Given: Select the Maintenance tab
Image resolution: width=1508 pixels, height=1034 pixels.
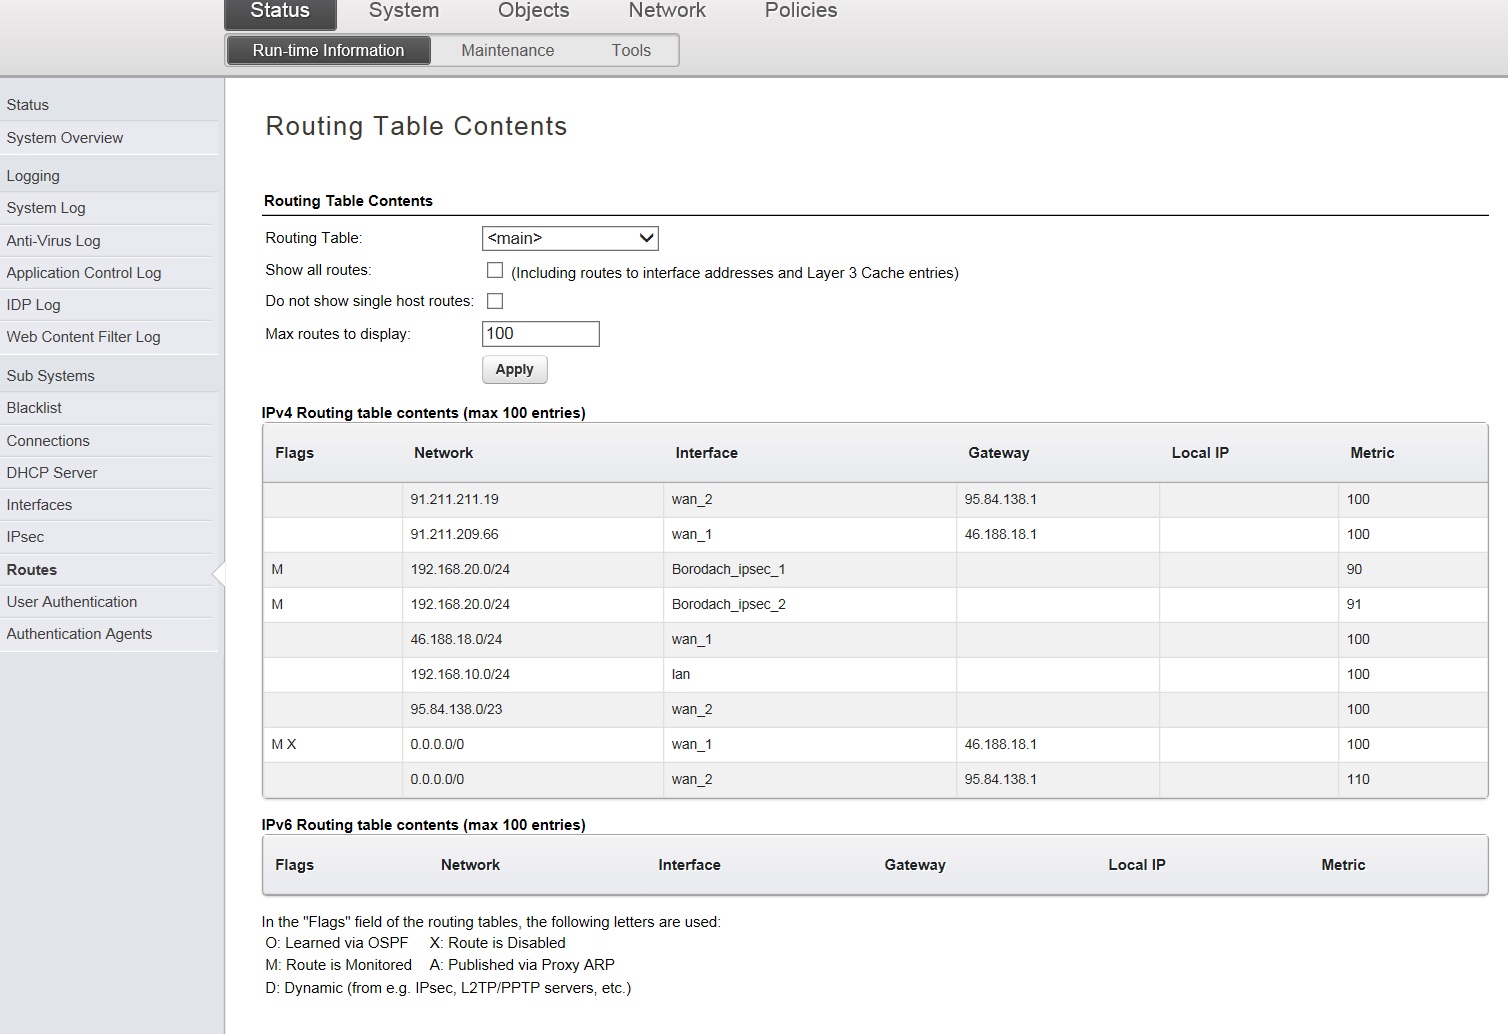Looking at the screenshot, I should 507,50.
